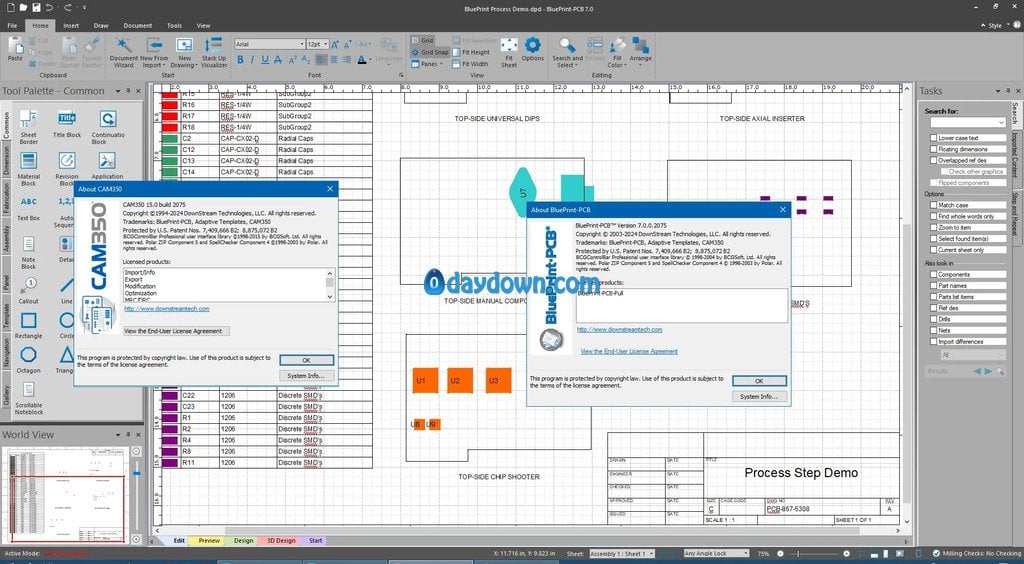Click OK in About BluePrint-PCB dialog
The height and width of the screenshot is (564, 1024).
coord(758,381)
